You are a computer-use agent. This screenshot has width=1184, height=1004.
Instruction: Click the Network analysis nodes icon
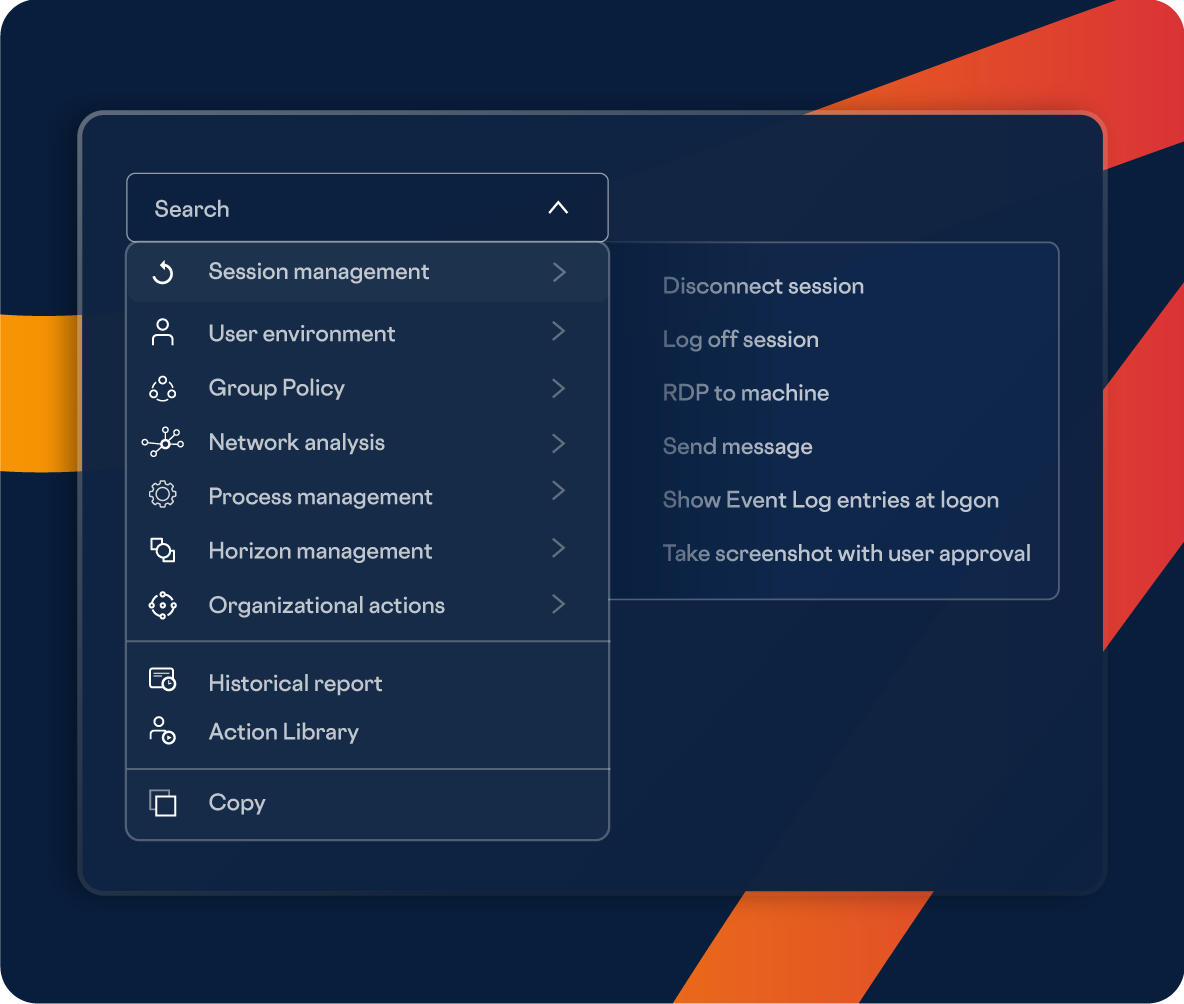pos(162,442)
